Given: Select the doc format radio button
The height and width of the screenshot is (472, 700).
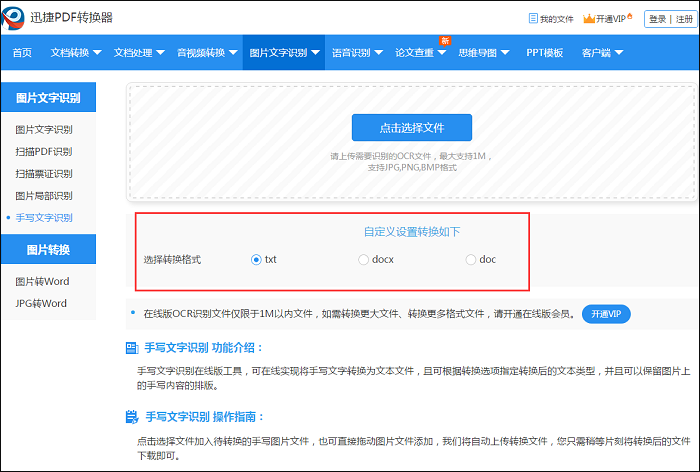Looking at the screenshot, I should [x=471, y=260].
